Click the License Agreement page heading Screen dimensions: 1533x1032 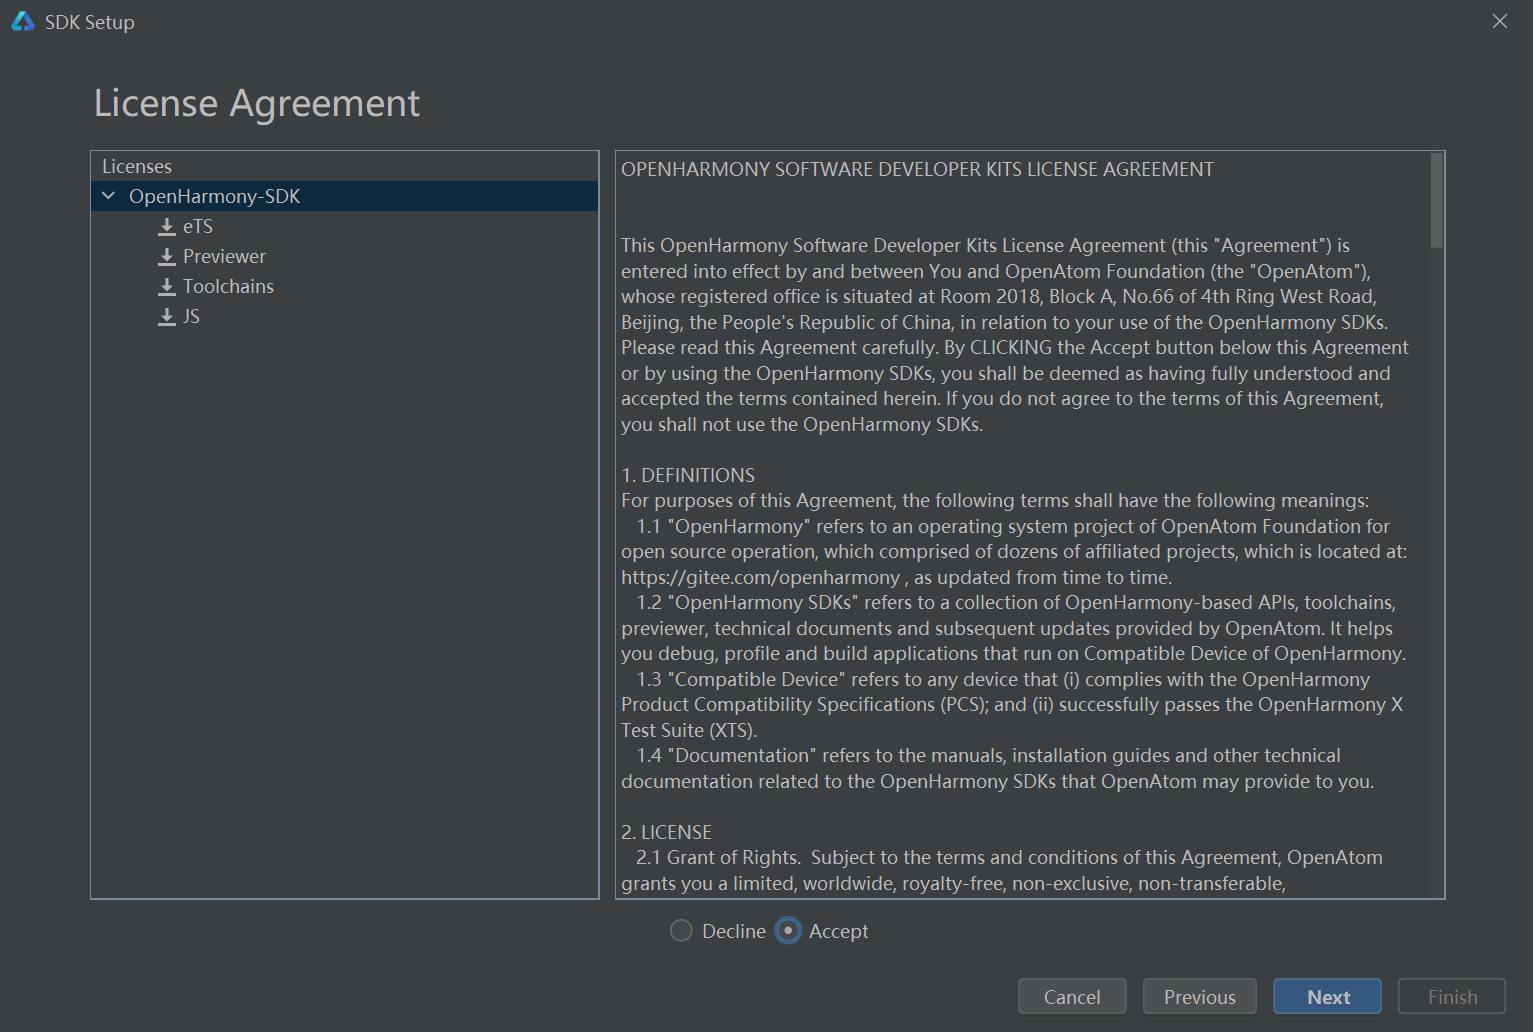pos(257,103)
